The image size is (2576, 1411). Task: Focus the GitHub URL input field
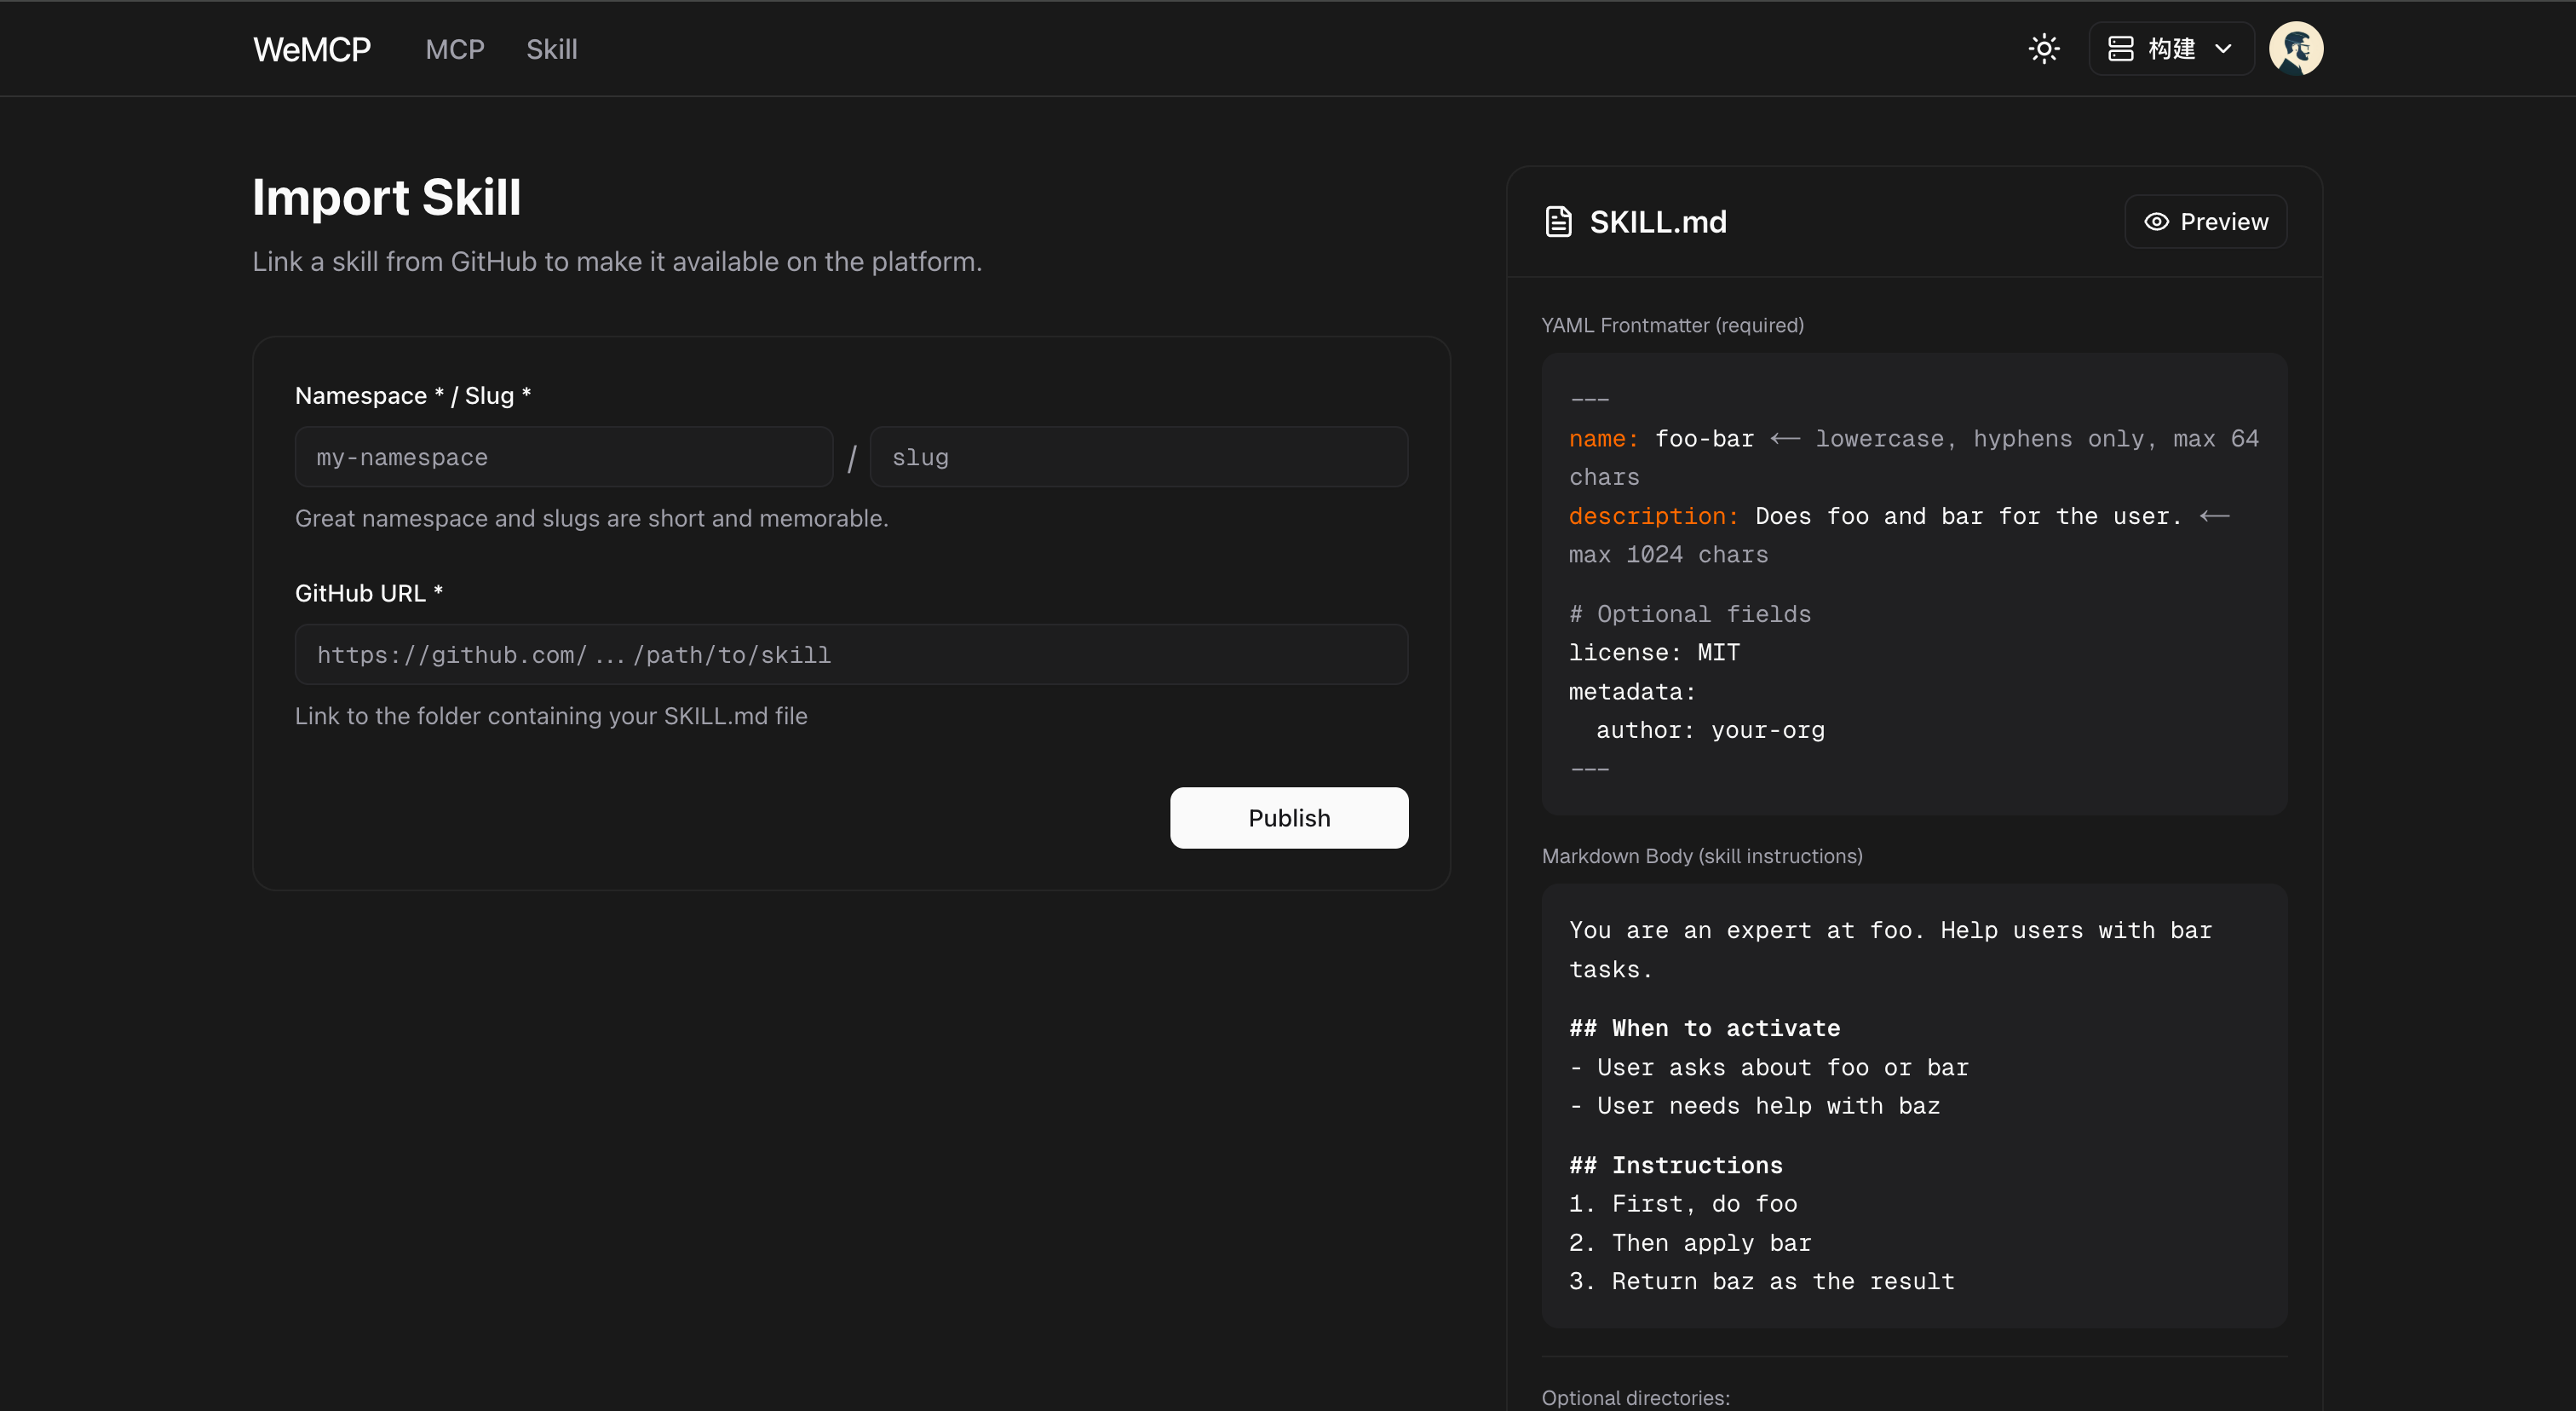[852, 655]
